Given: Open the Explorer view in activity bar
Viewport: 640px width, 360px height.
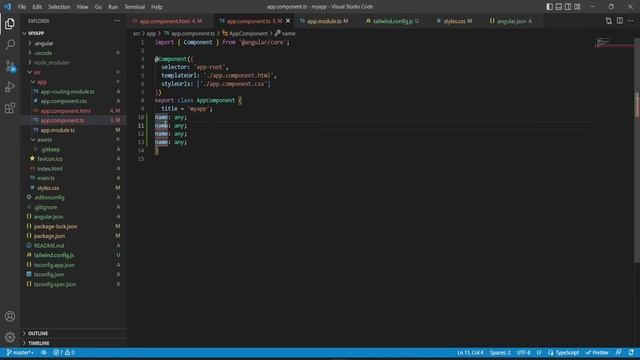Looking at the screenshot, I should click(10, 24).
